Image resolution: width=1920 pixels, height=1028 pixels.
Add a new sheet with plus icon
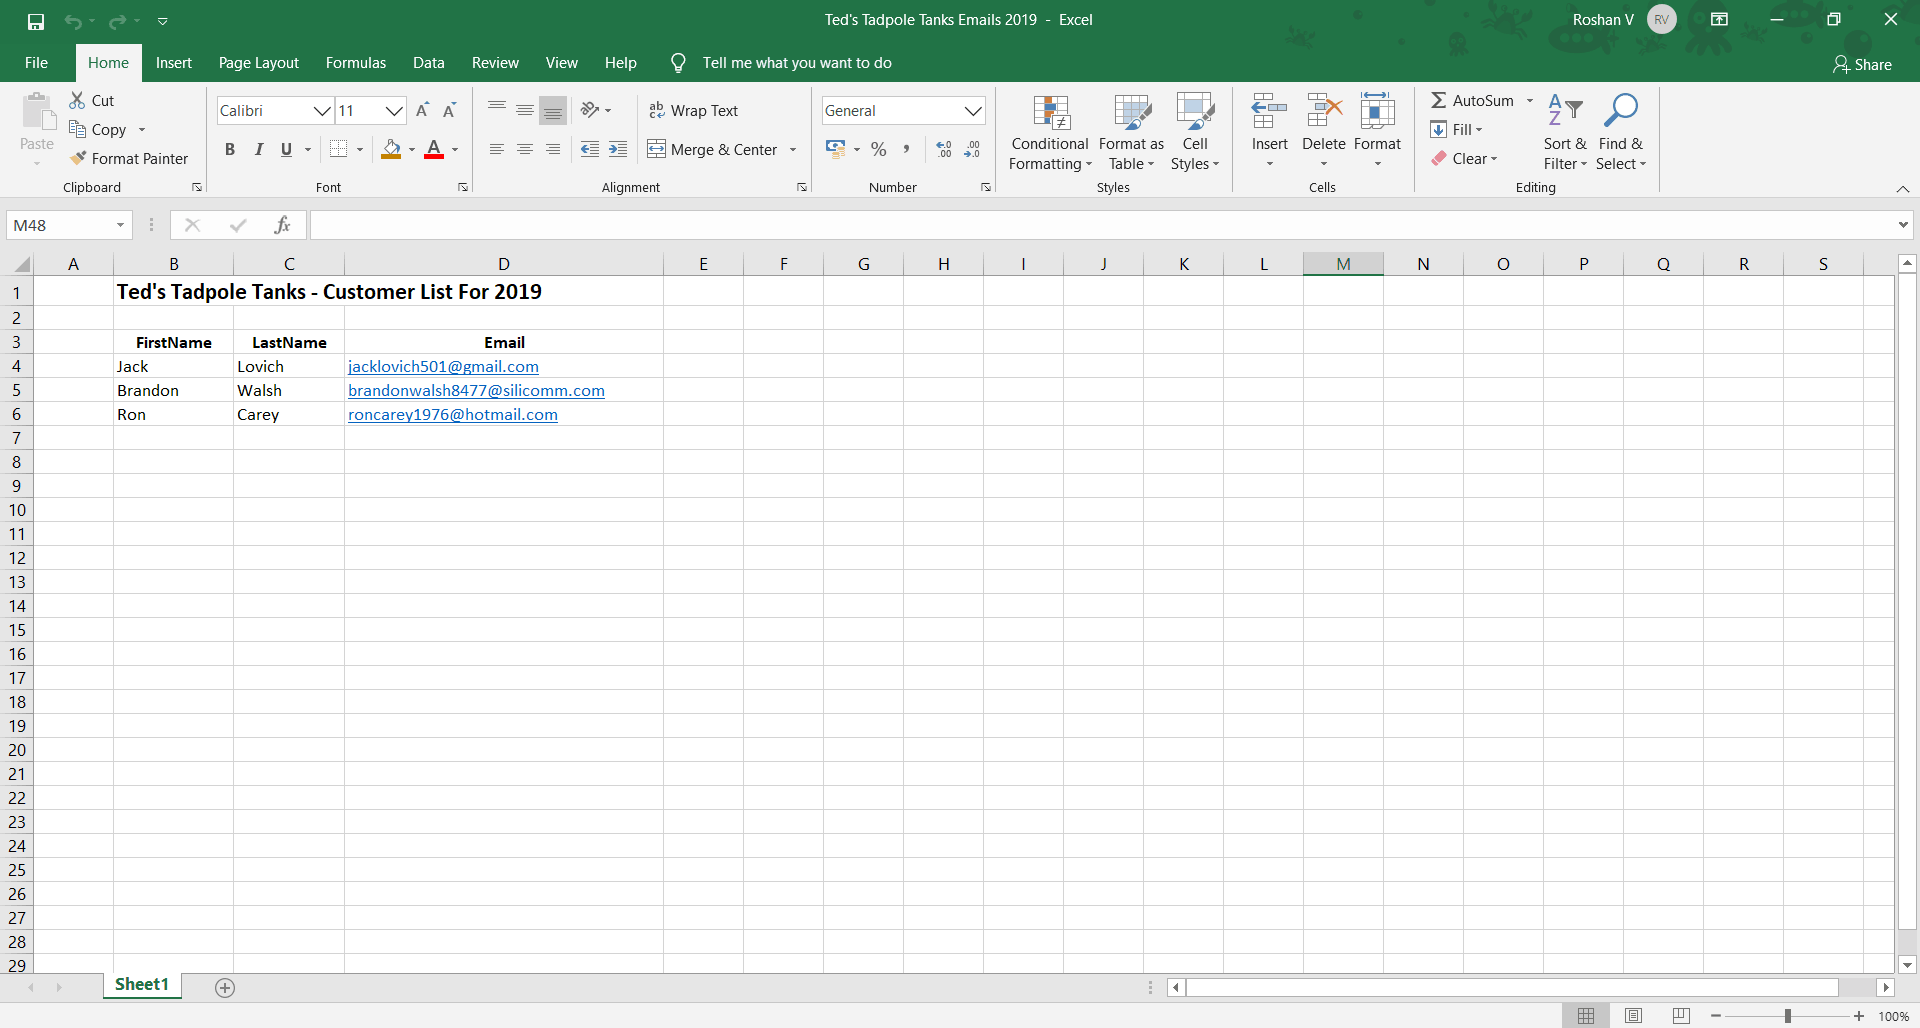point(225,988)
